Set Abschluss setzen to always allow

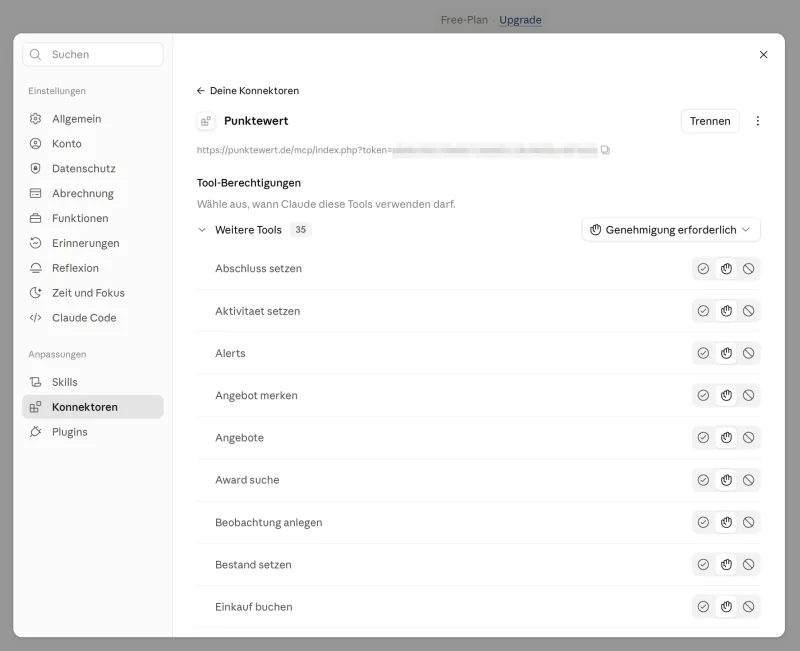703,269
